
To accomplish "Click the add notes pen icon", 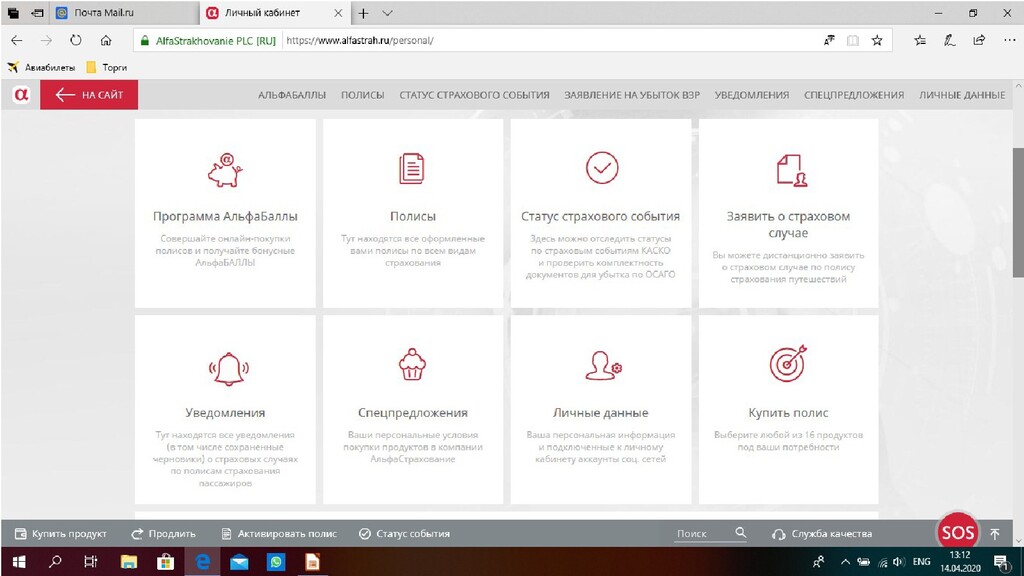I will pos(950,40).
